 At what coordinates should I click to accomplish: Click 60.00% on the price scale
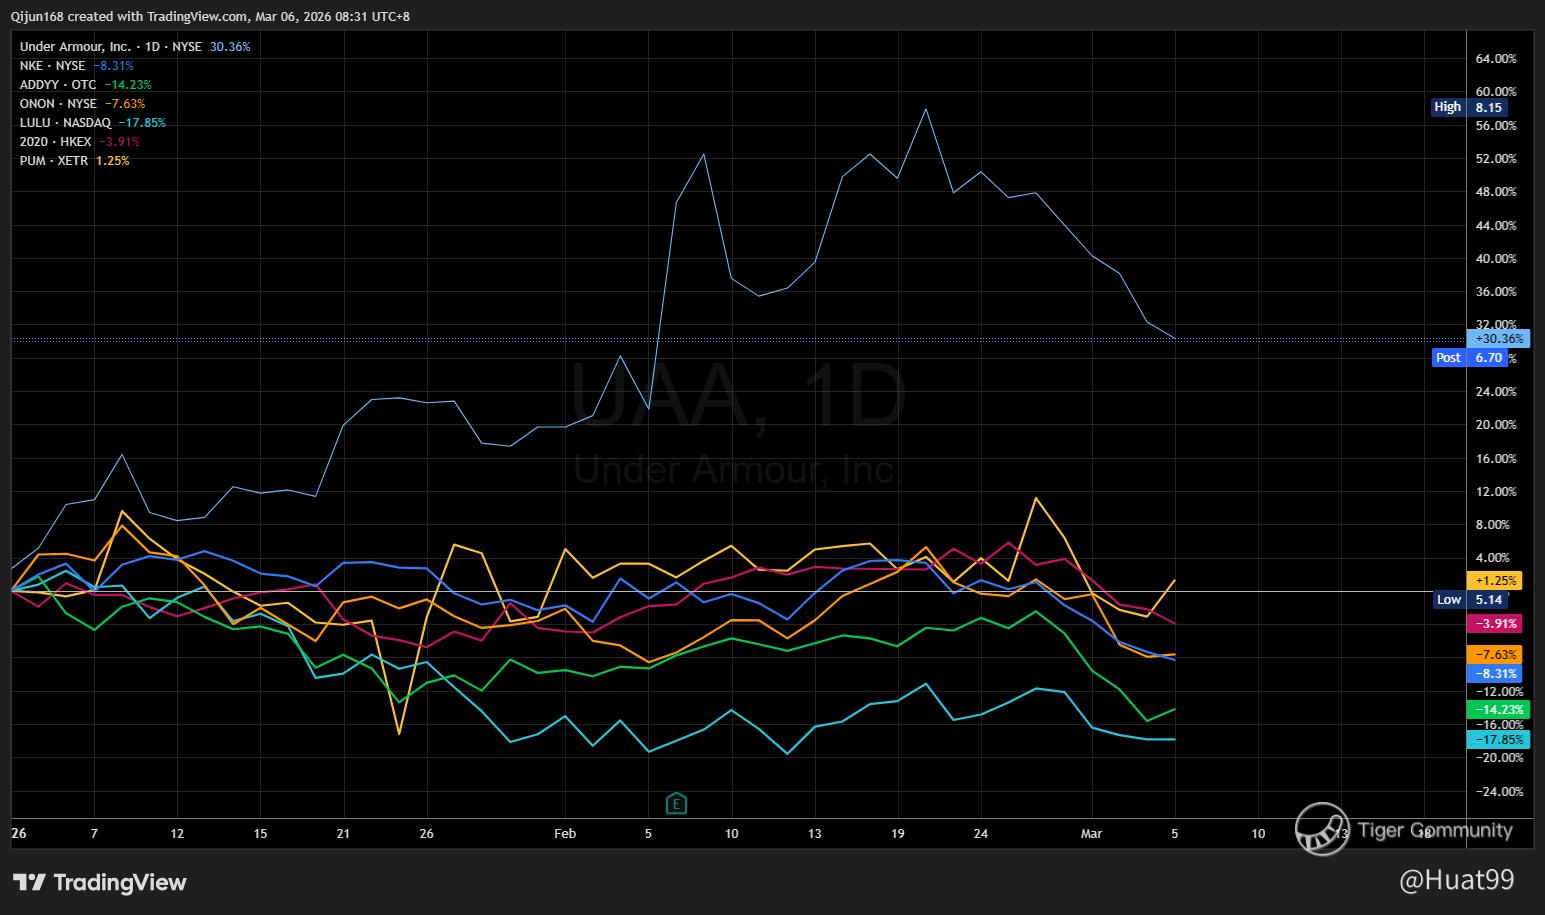1496,92
